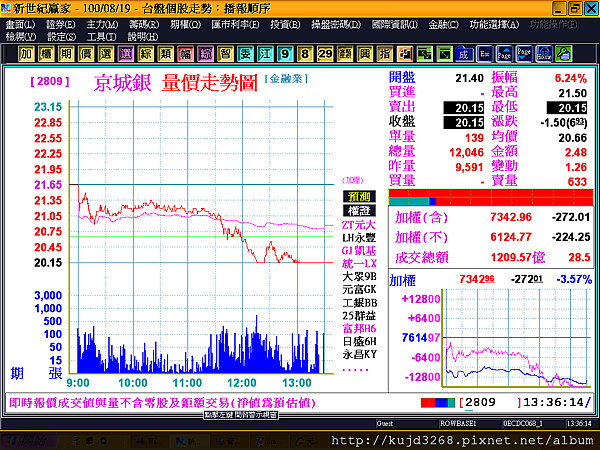This screenshot has height=450, width=600.
Task: Select 永昌KY in the warrant list
Action: tap(359, 354)
